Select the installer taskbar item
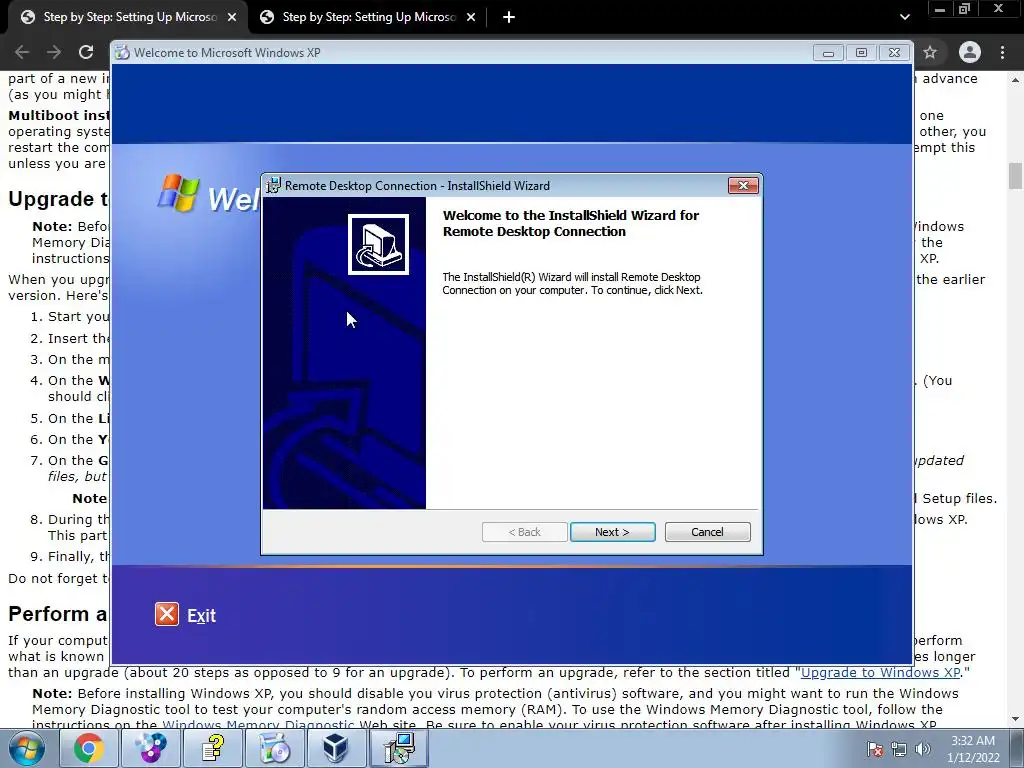Viewport: 1024px width, 768px height. 399,748
